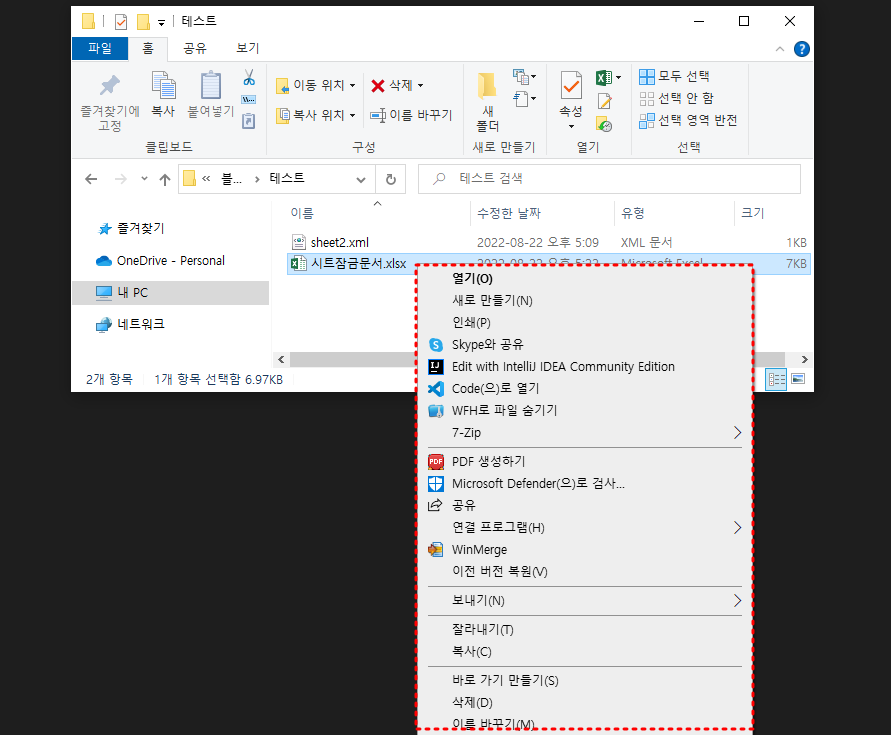This screenshot has width=891, height=735.
Task: Click 선택 안 함 button
Action: (676, 98)
